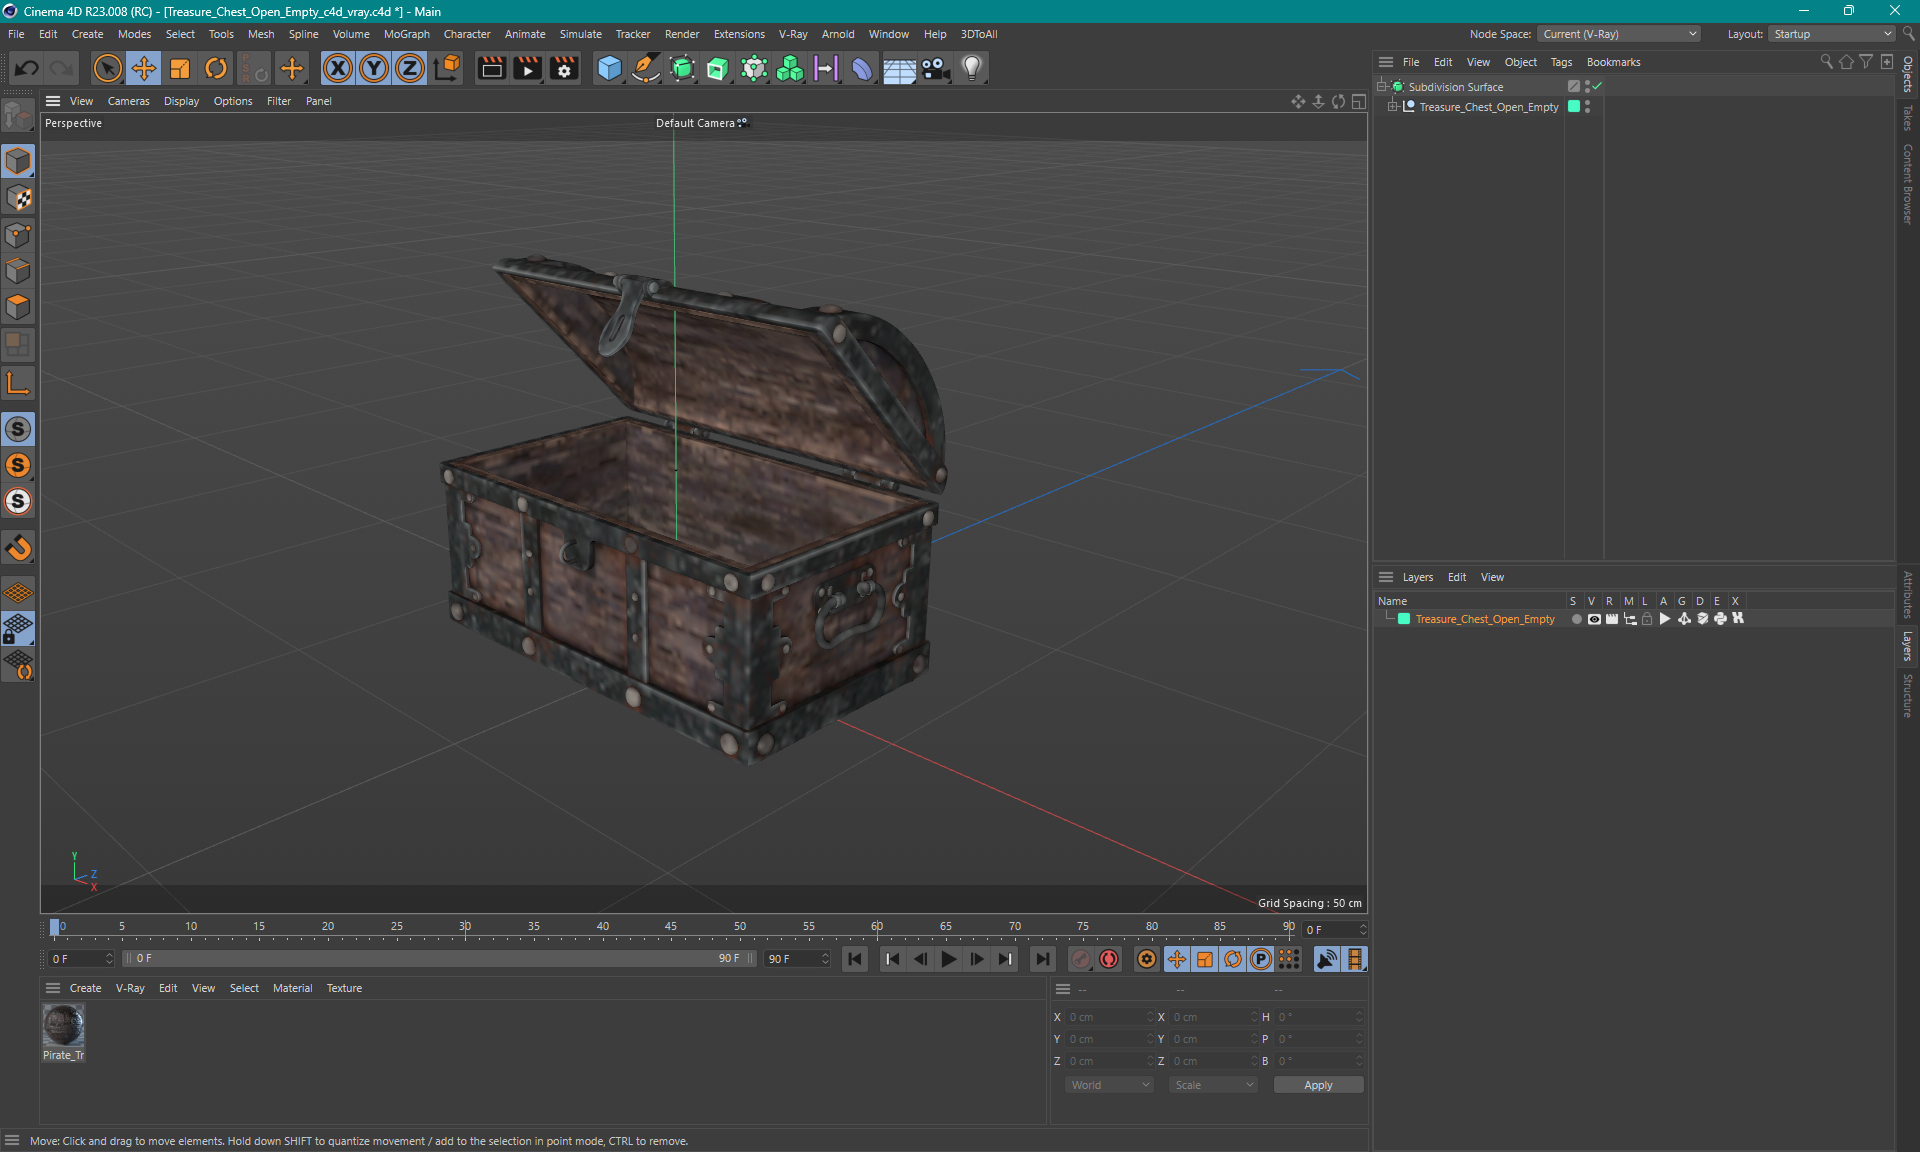Open the MoGraph Cloner icon
Image resolution: width=1920 pixels, height=1152 pixels.
point(790,68)
